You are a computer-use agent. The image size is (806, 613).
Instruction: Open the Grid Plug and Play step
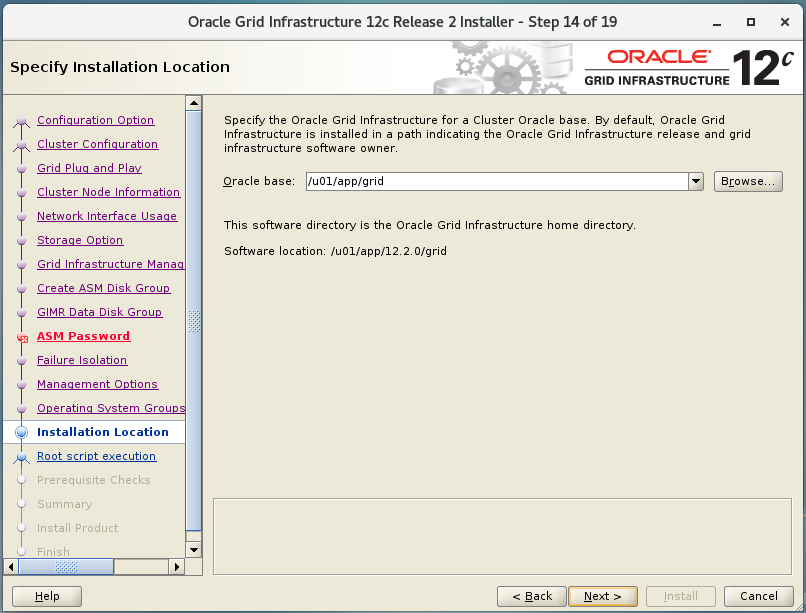(89, 168)
